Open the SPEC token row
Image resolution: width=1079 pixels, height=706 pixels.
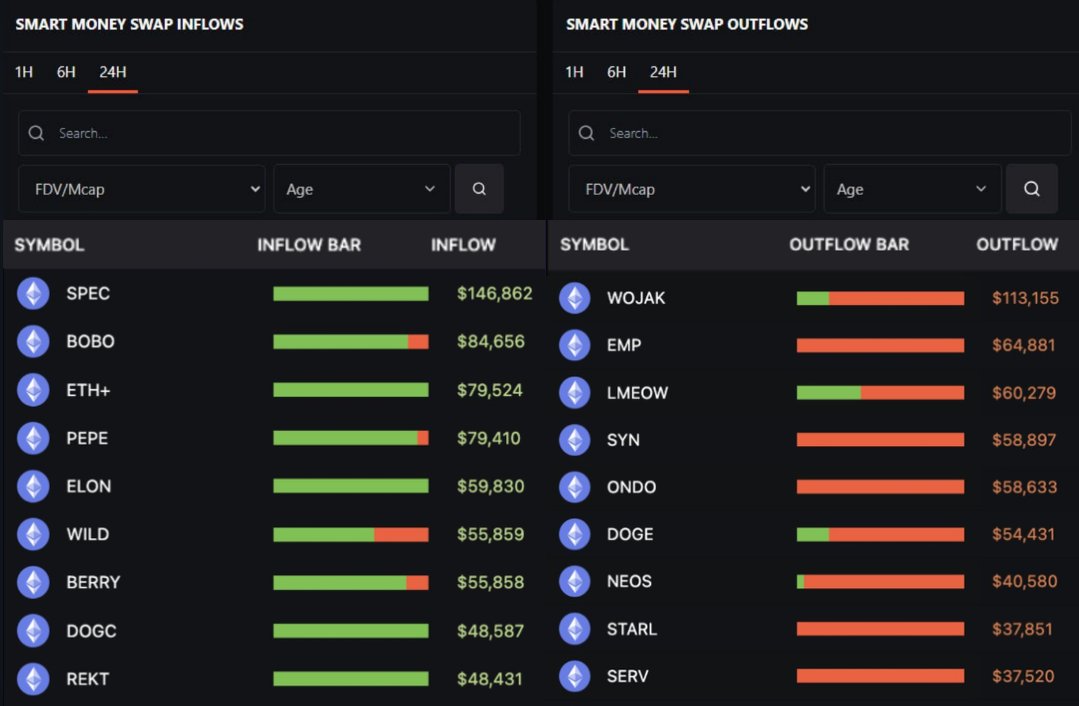coord(274,294)
